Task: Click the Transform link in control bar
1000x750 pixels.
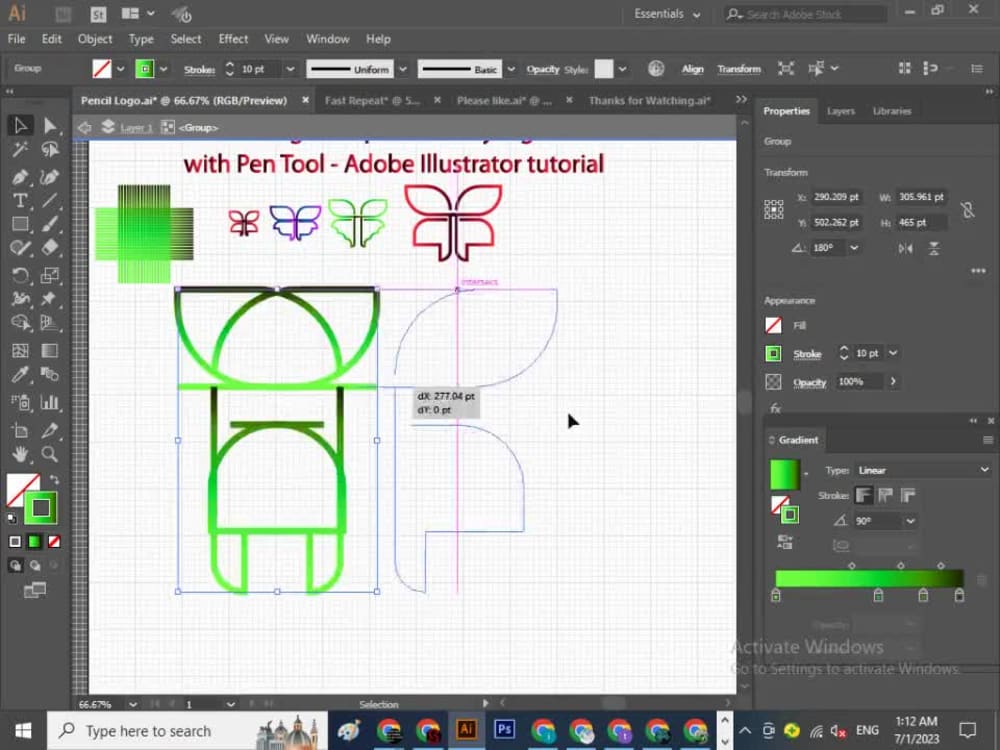Action: pyautogui.click(x=739, y=69)
